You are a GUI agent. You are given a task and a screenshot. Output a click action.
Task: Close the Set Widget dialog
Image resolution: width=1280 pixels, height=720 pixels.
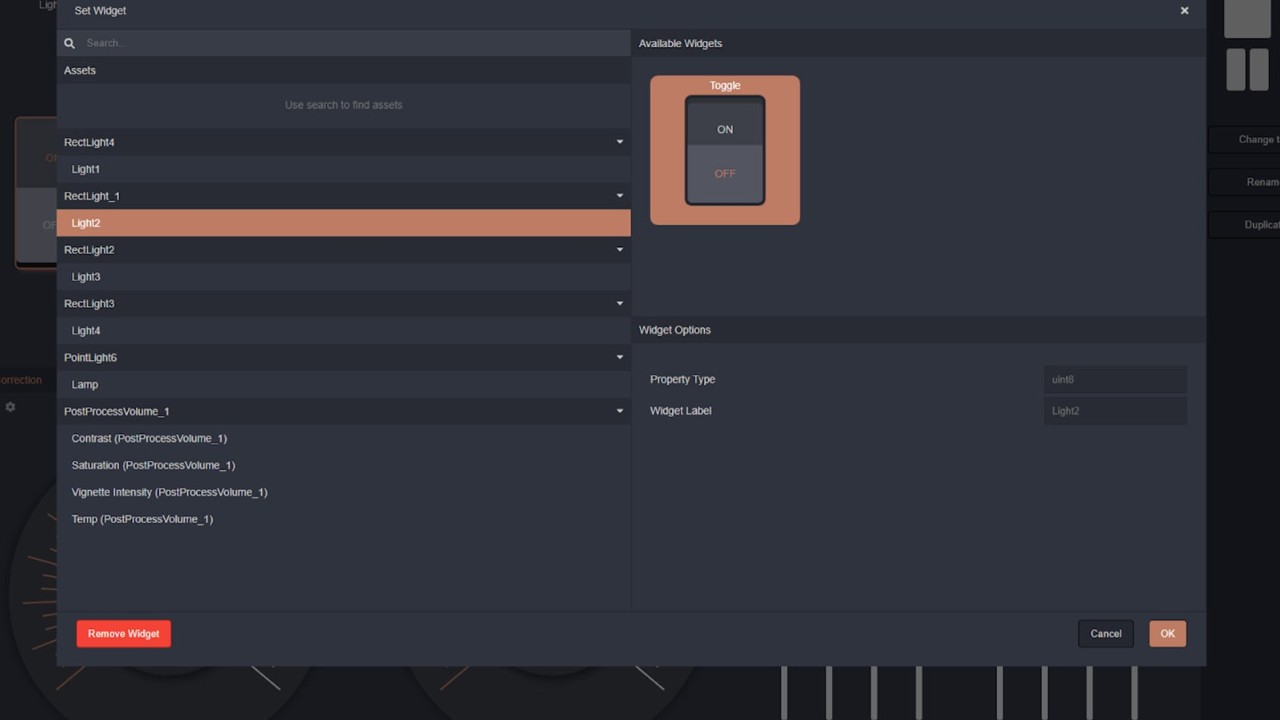(1184, 11)
